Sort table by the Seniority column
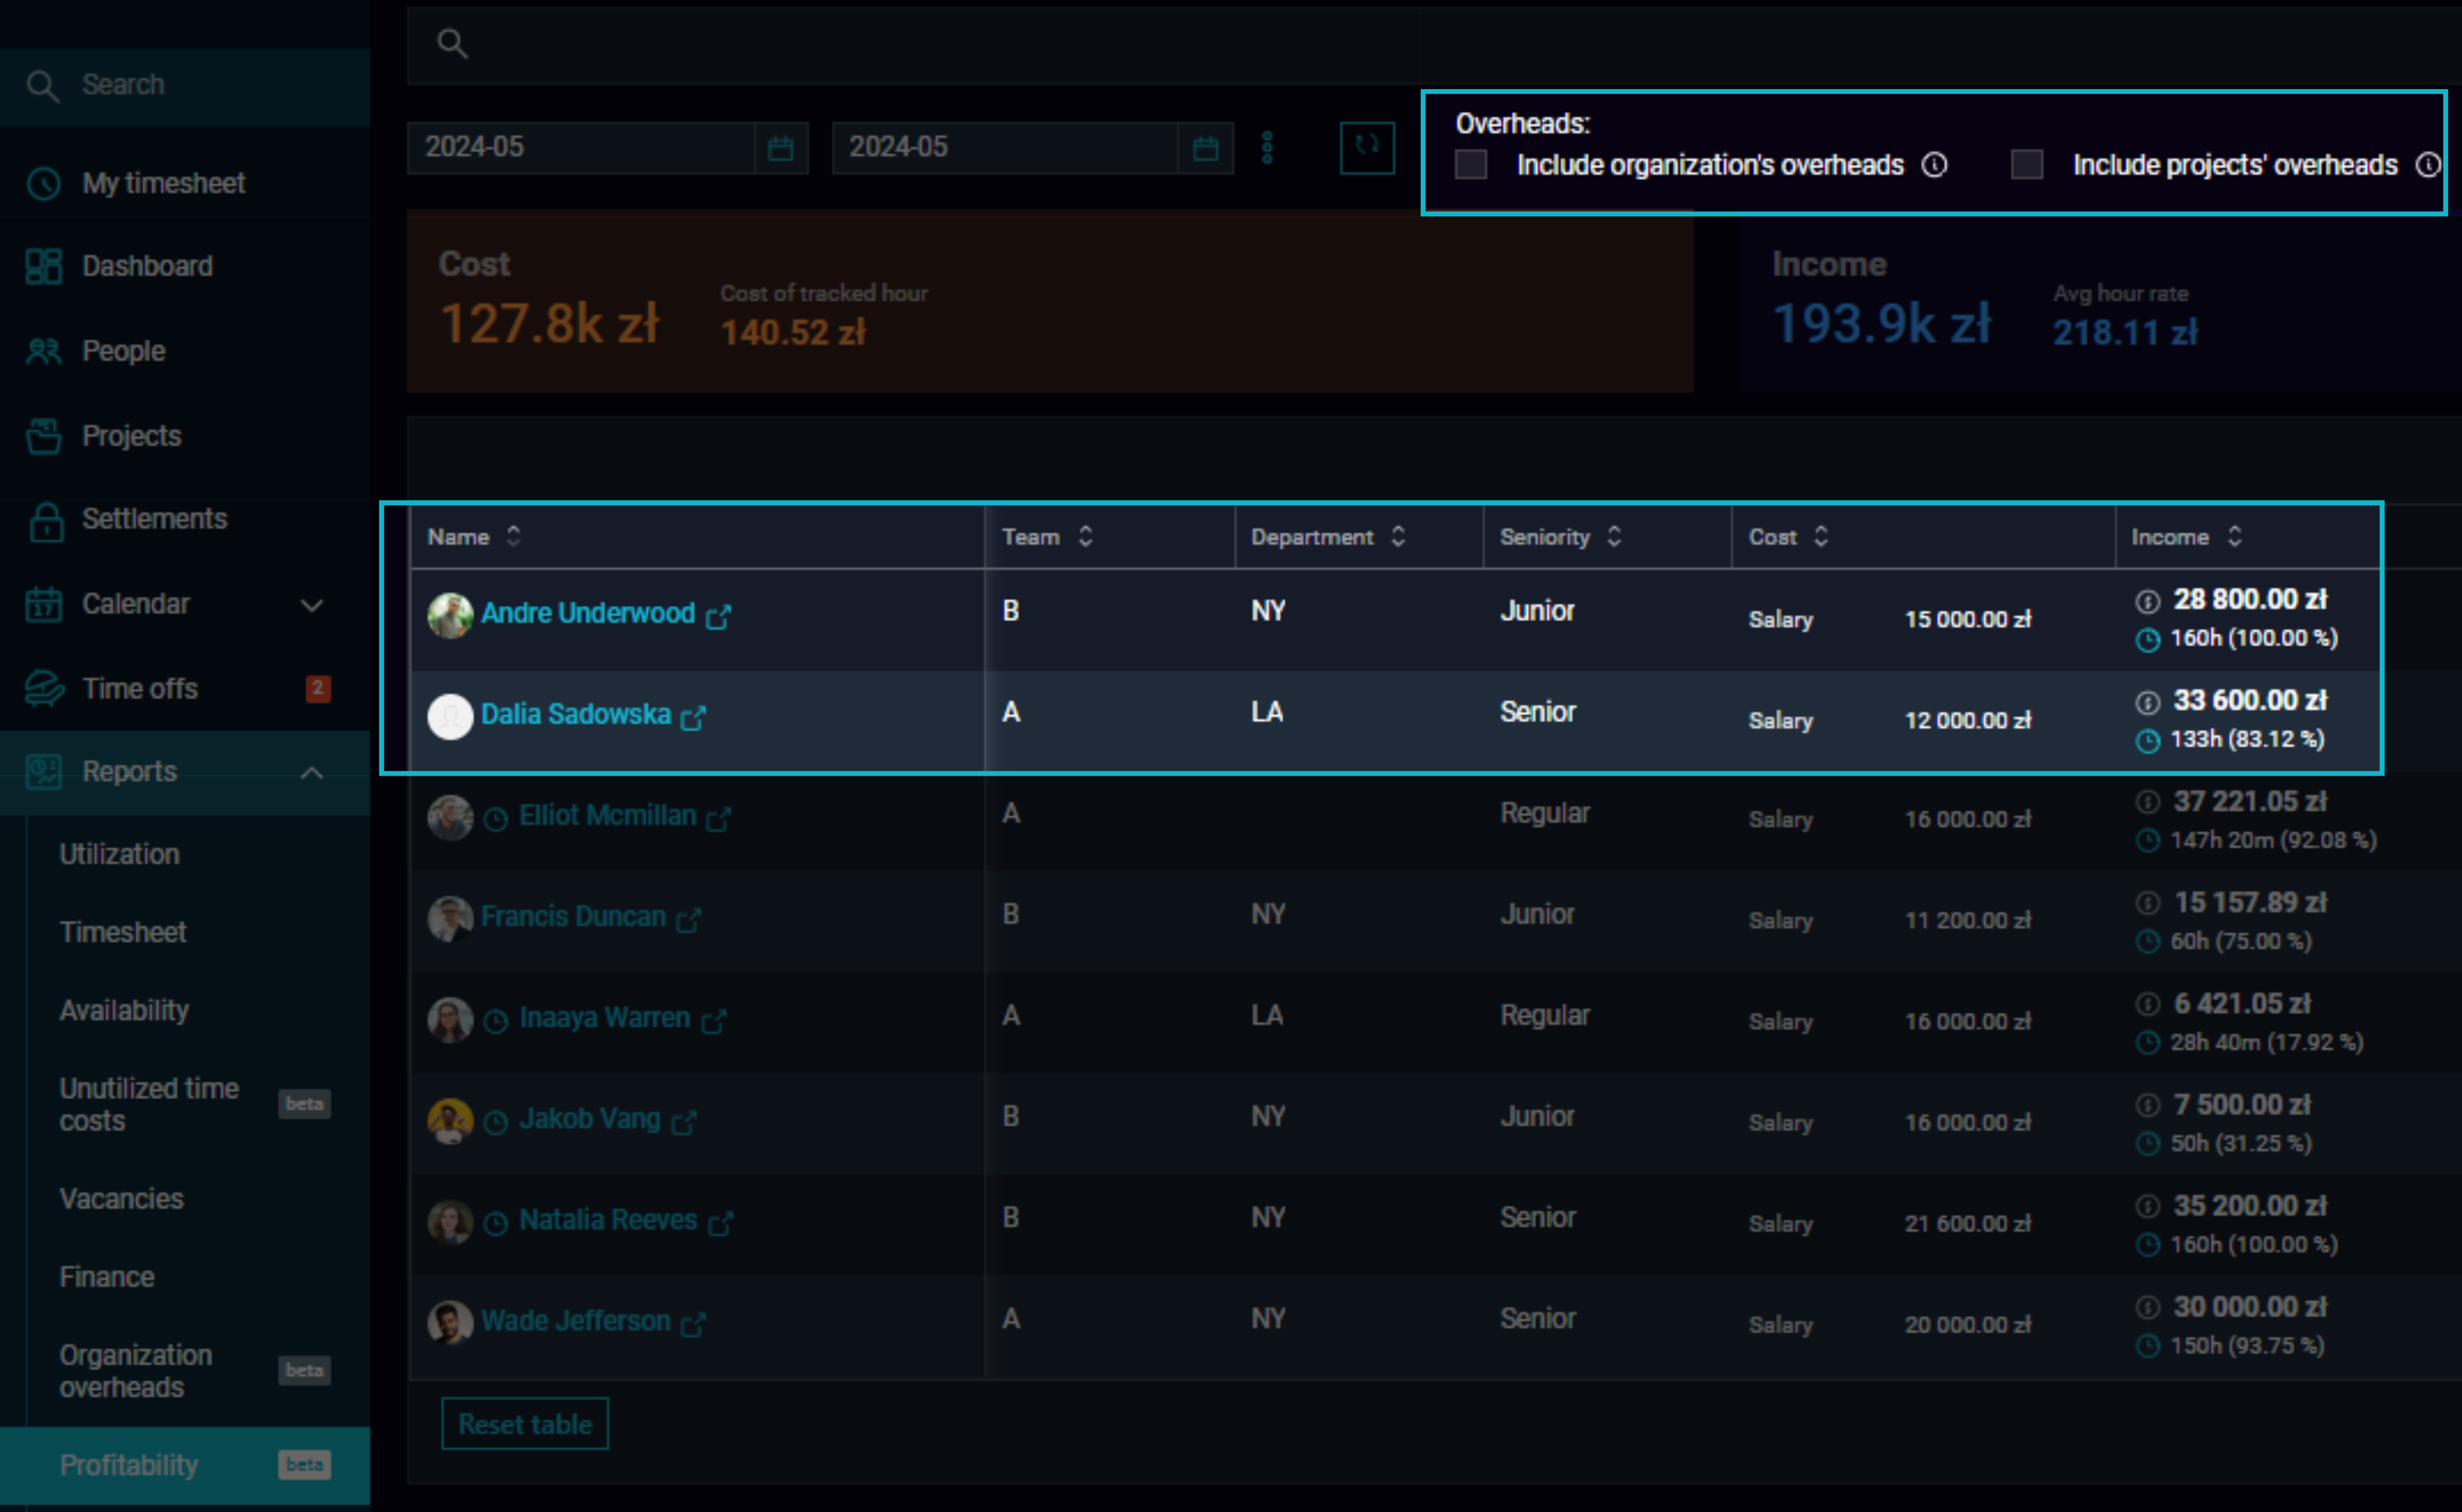The height and width of the screenshot is (1512, 2462). 1559,537
